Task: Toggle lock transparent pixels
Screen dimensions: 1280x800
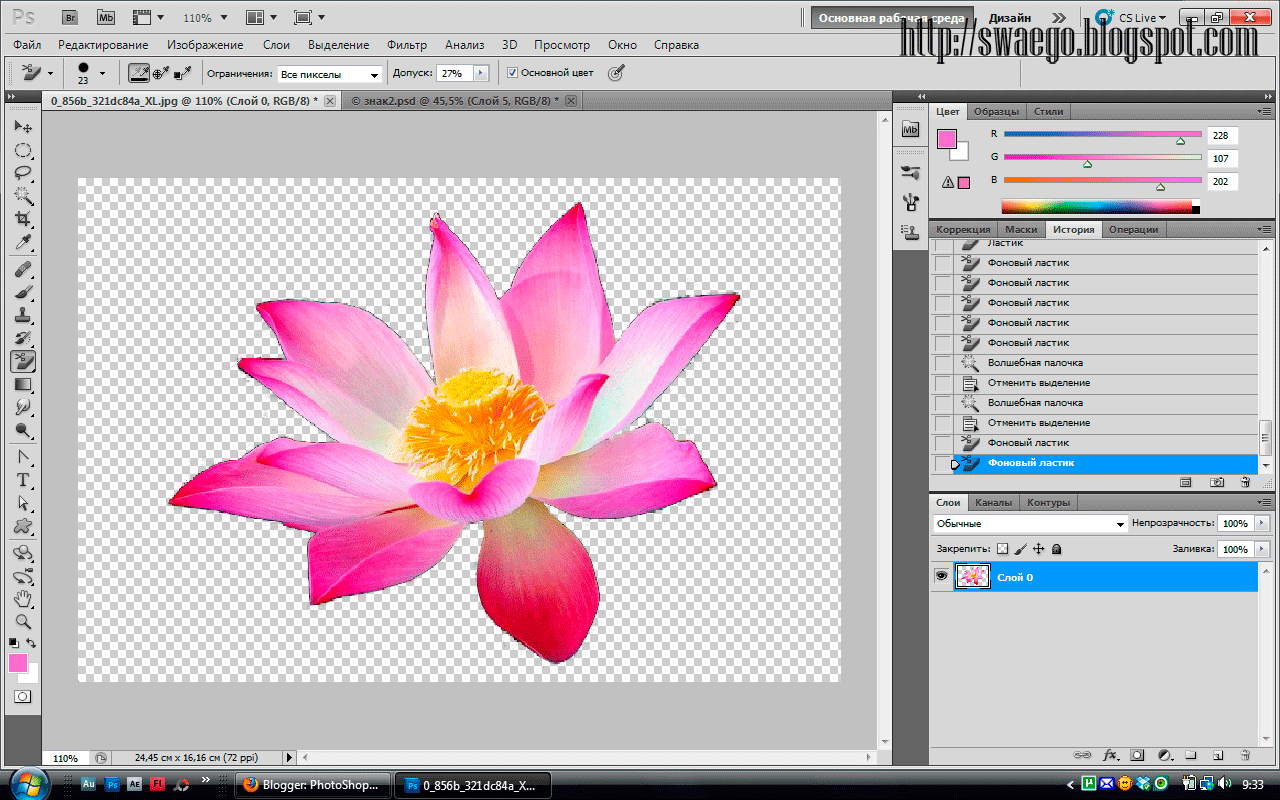Action: (1003, 549)
